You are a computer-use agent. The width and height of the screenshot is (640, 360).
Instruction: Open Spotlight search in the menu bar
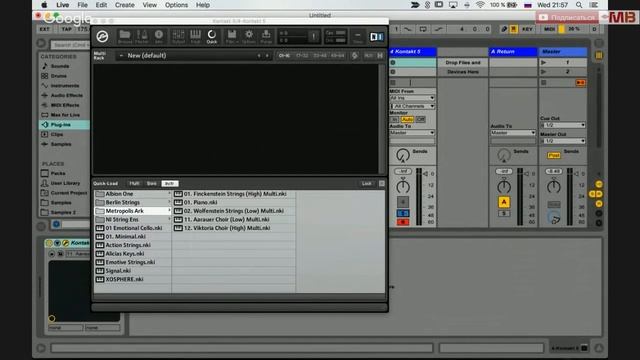pos(579,5)
